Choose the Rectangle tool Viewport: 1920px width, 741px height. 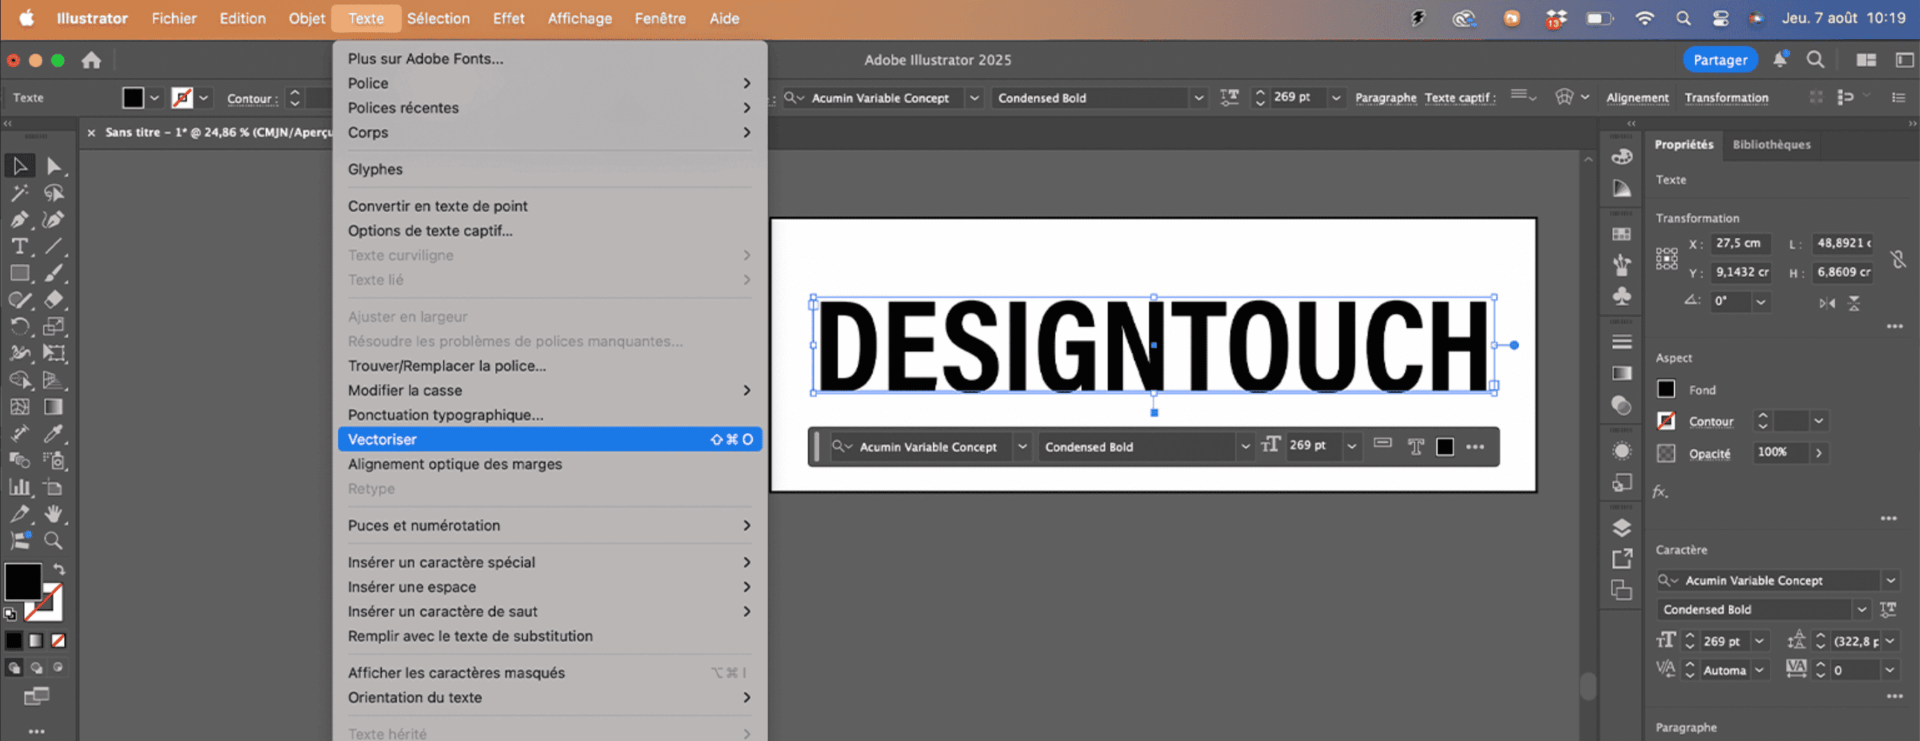point(20,273)
